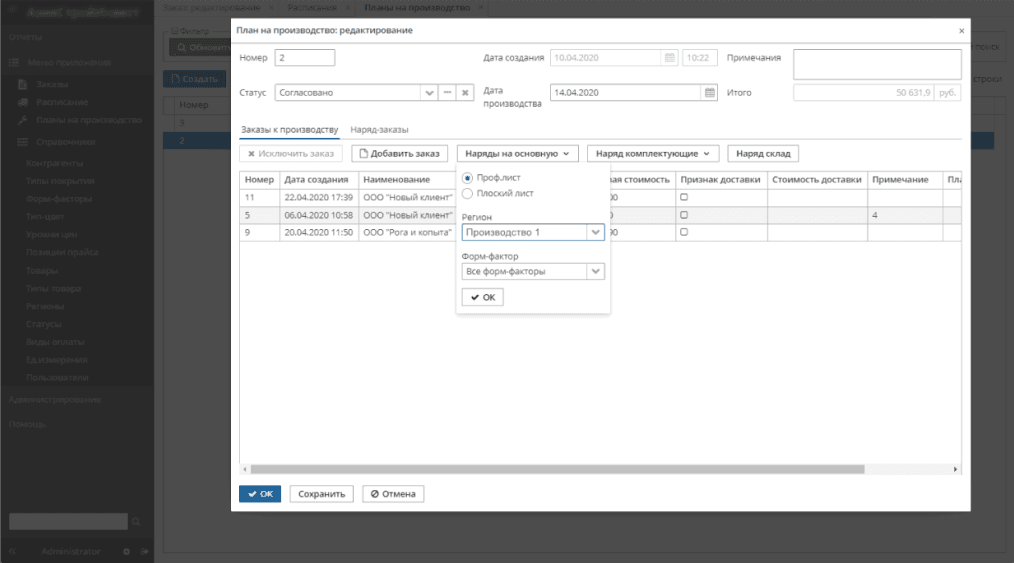The image size is (1014, 563).
Task: Open calendar picker for Дата создания
Action: point(669,58)
